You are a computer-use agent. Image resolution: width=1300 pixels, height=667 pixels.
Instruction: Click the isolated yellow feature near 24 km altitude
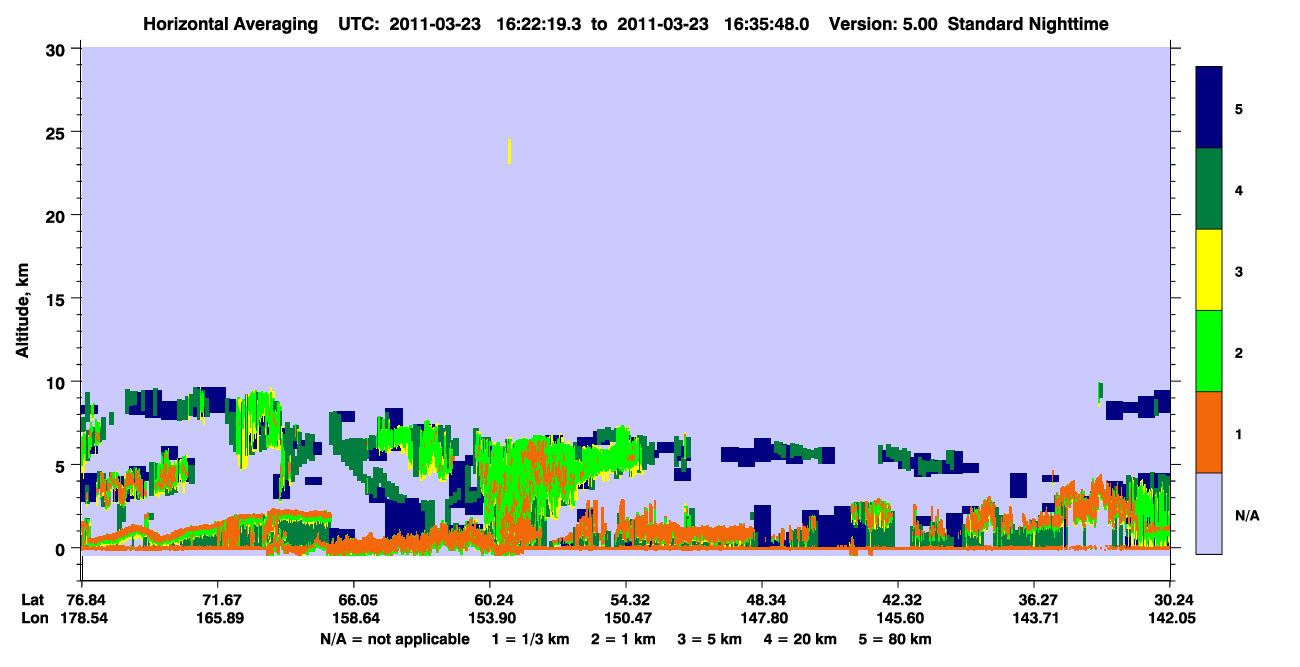point(510,151)
